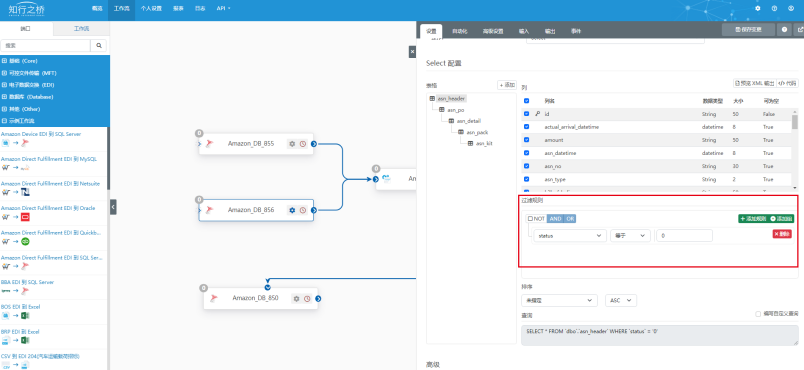
Task: Open the ASC sort direction dropdown
Action: (x=621, y=300)
